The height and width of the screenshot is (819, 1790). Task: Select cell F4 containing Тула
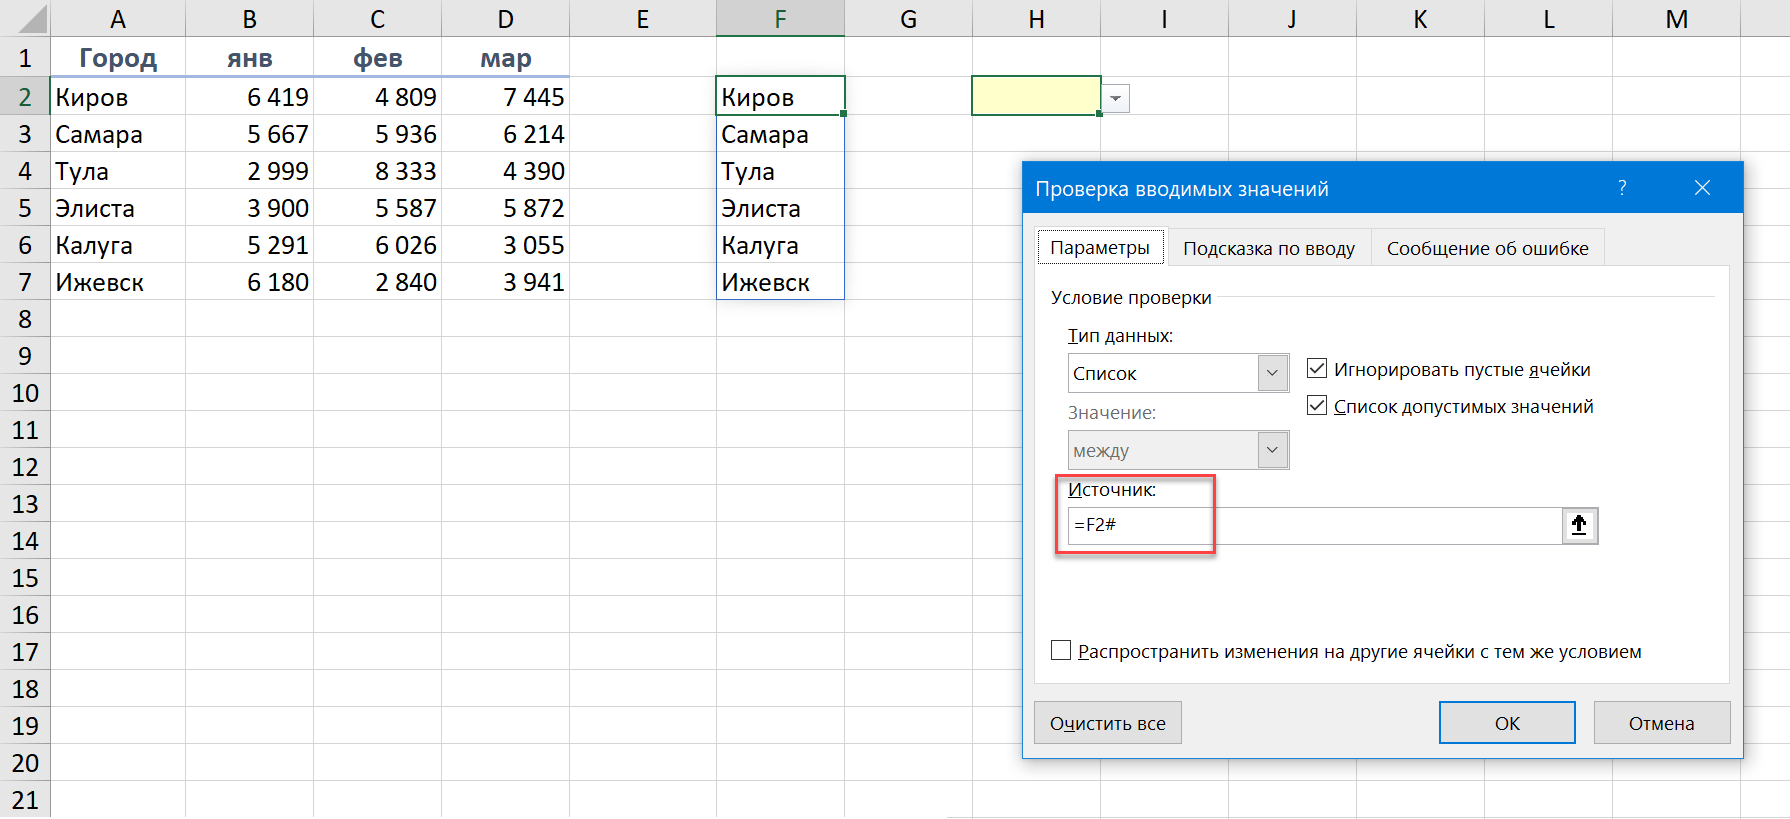tap(780, 171)
